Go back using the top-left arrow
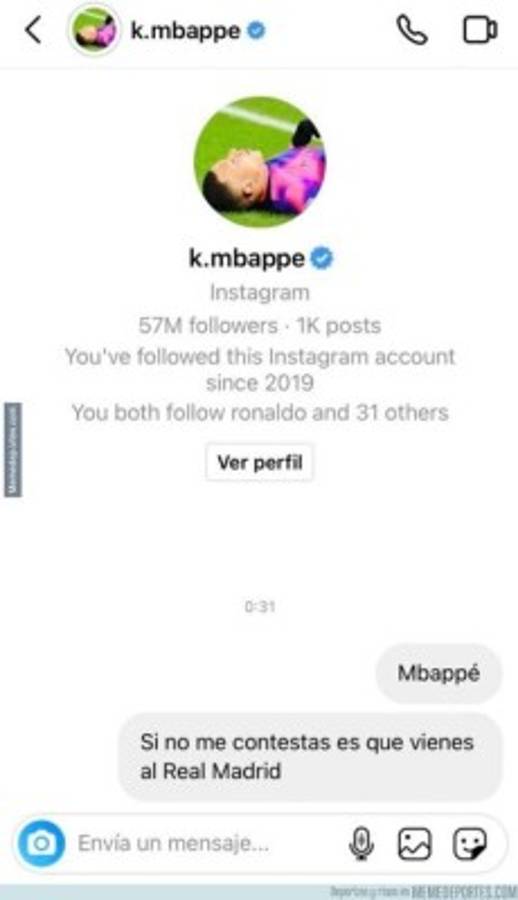Image resolution: width=518 pixels, height=900 pixels. pos(33,30)
